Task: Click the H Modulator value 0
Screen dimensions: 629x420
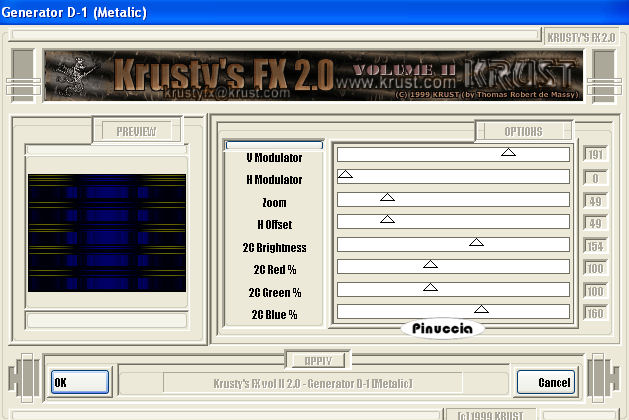Action: [x=595, y=178]
